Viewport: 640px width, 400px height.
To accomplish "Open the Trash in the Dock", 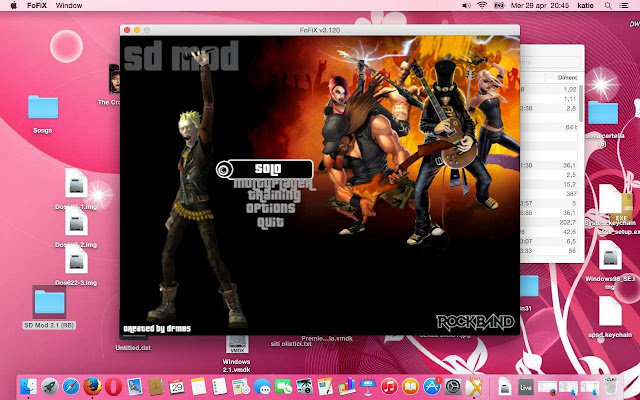I will point(611,386).
